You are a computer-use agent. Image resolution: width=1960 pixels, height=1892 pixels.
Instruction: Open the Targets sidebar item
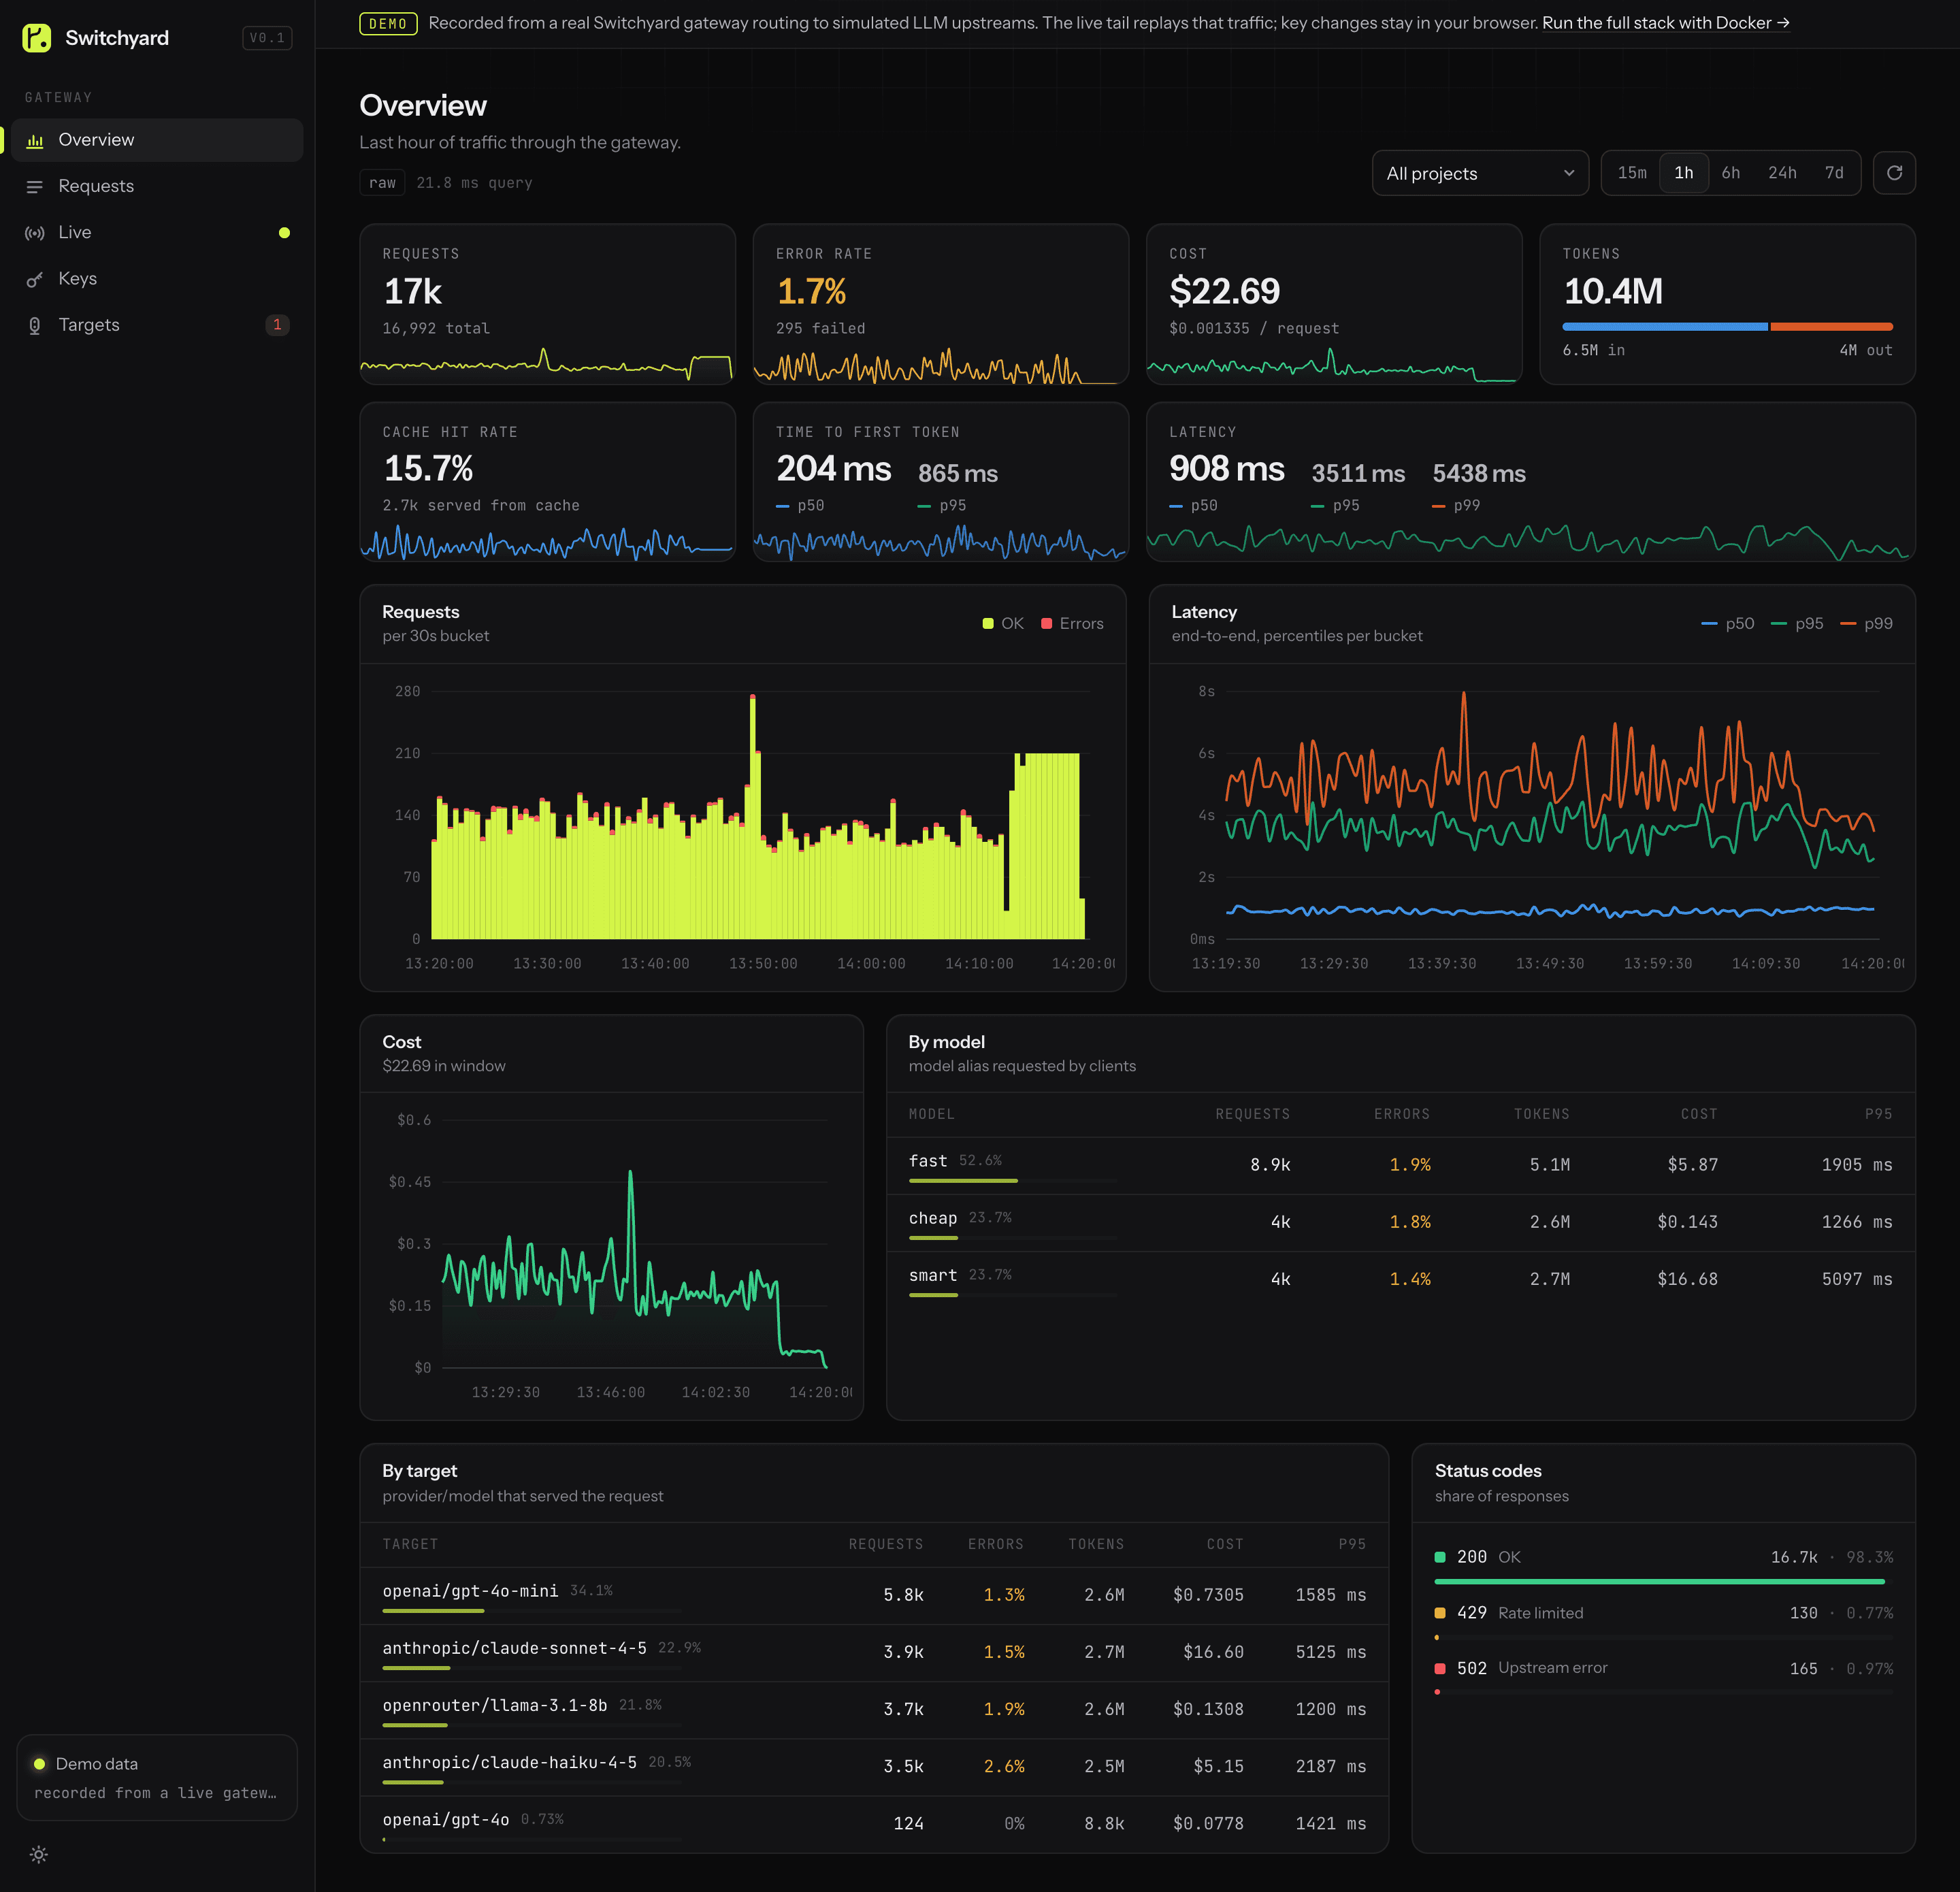[x=157, y=325]
